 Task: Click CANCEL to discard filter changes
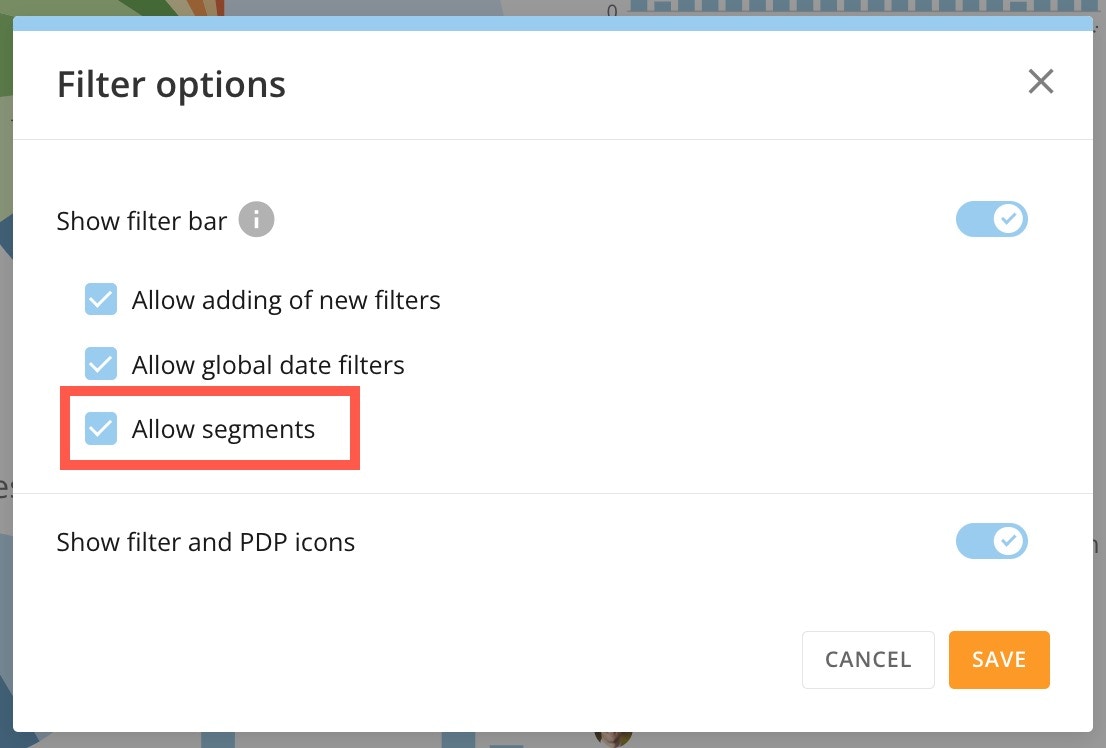pos(867,659)
